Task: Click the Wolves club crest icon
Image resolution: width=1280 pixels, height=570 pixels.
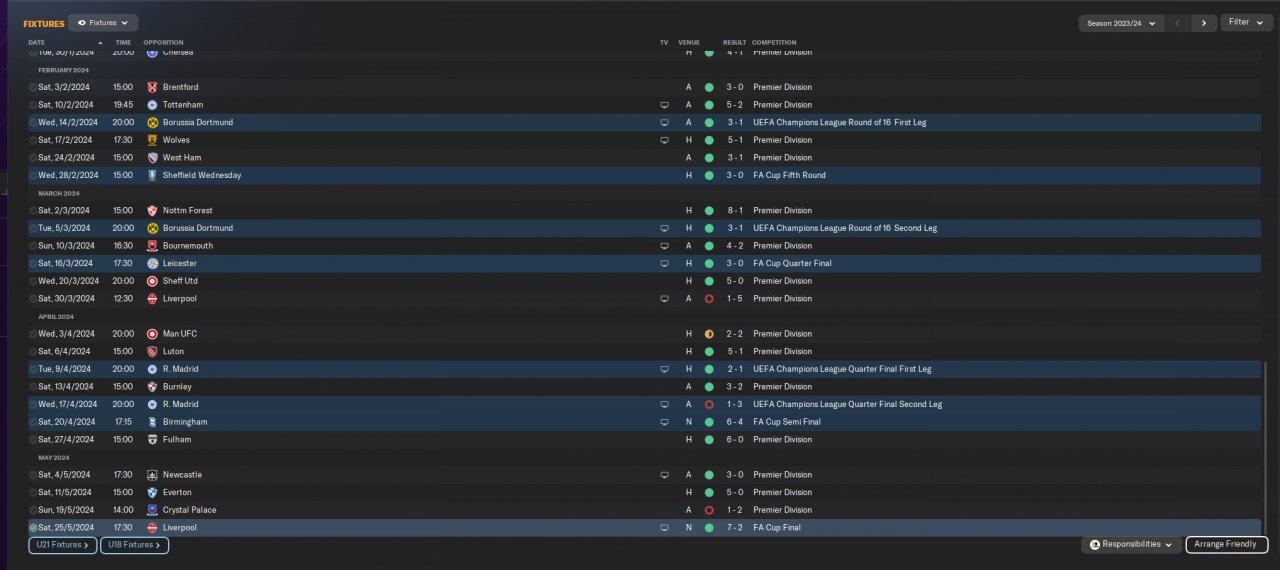Action: [x=152, y=140]
